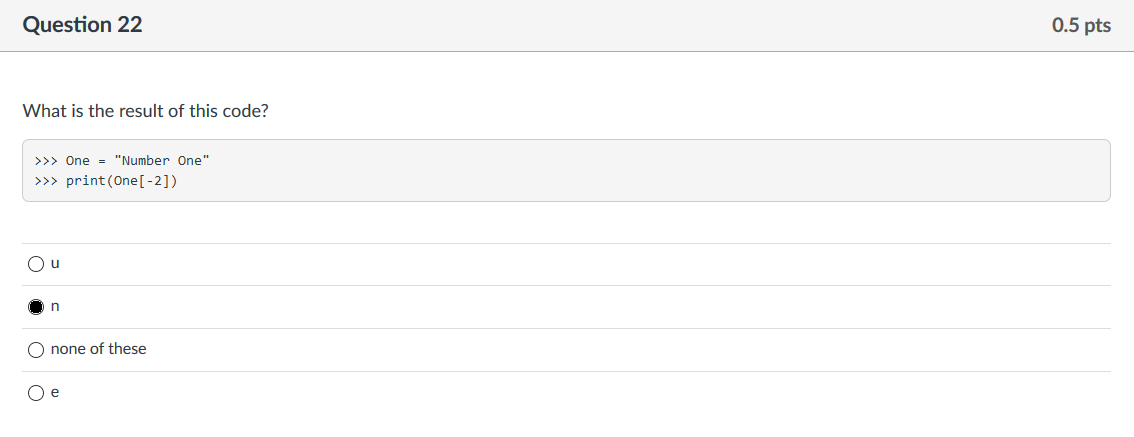Click "What is the result of this code?" text
Image resolution: width=1134 pixels, height=437 pixels.
pos(145,111)
